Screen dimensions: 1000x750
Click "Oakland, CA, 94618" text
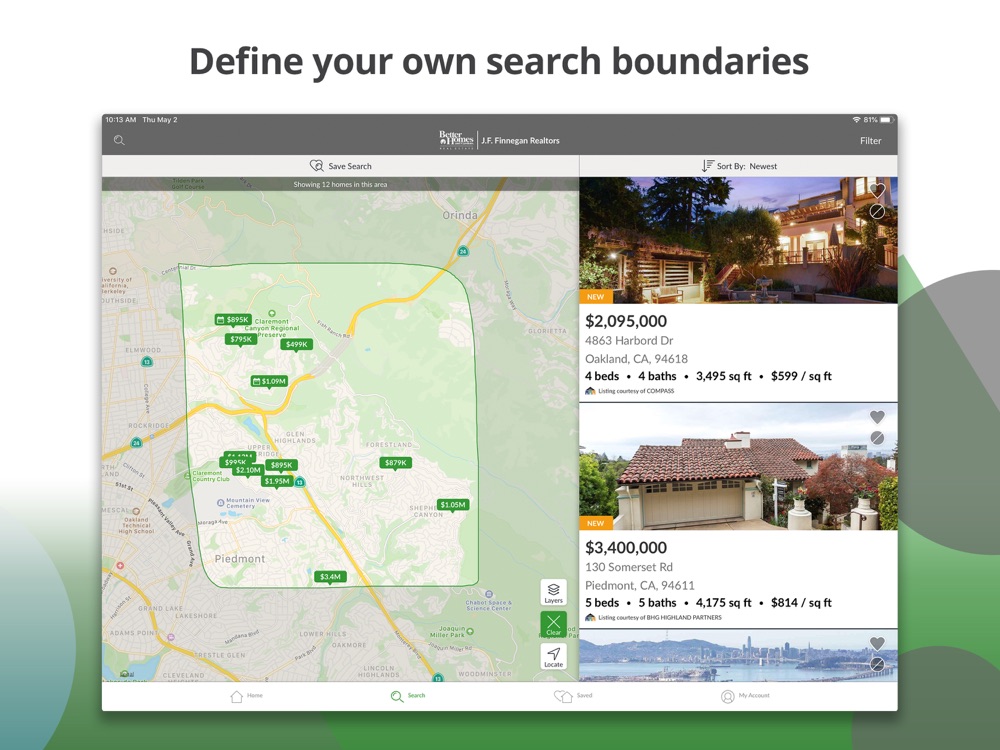636,358
